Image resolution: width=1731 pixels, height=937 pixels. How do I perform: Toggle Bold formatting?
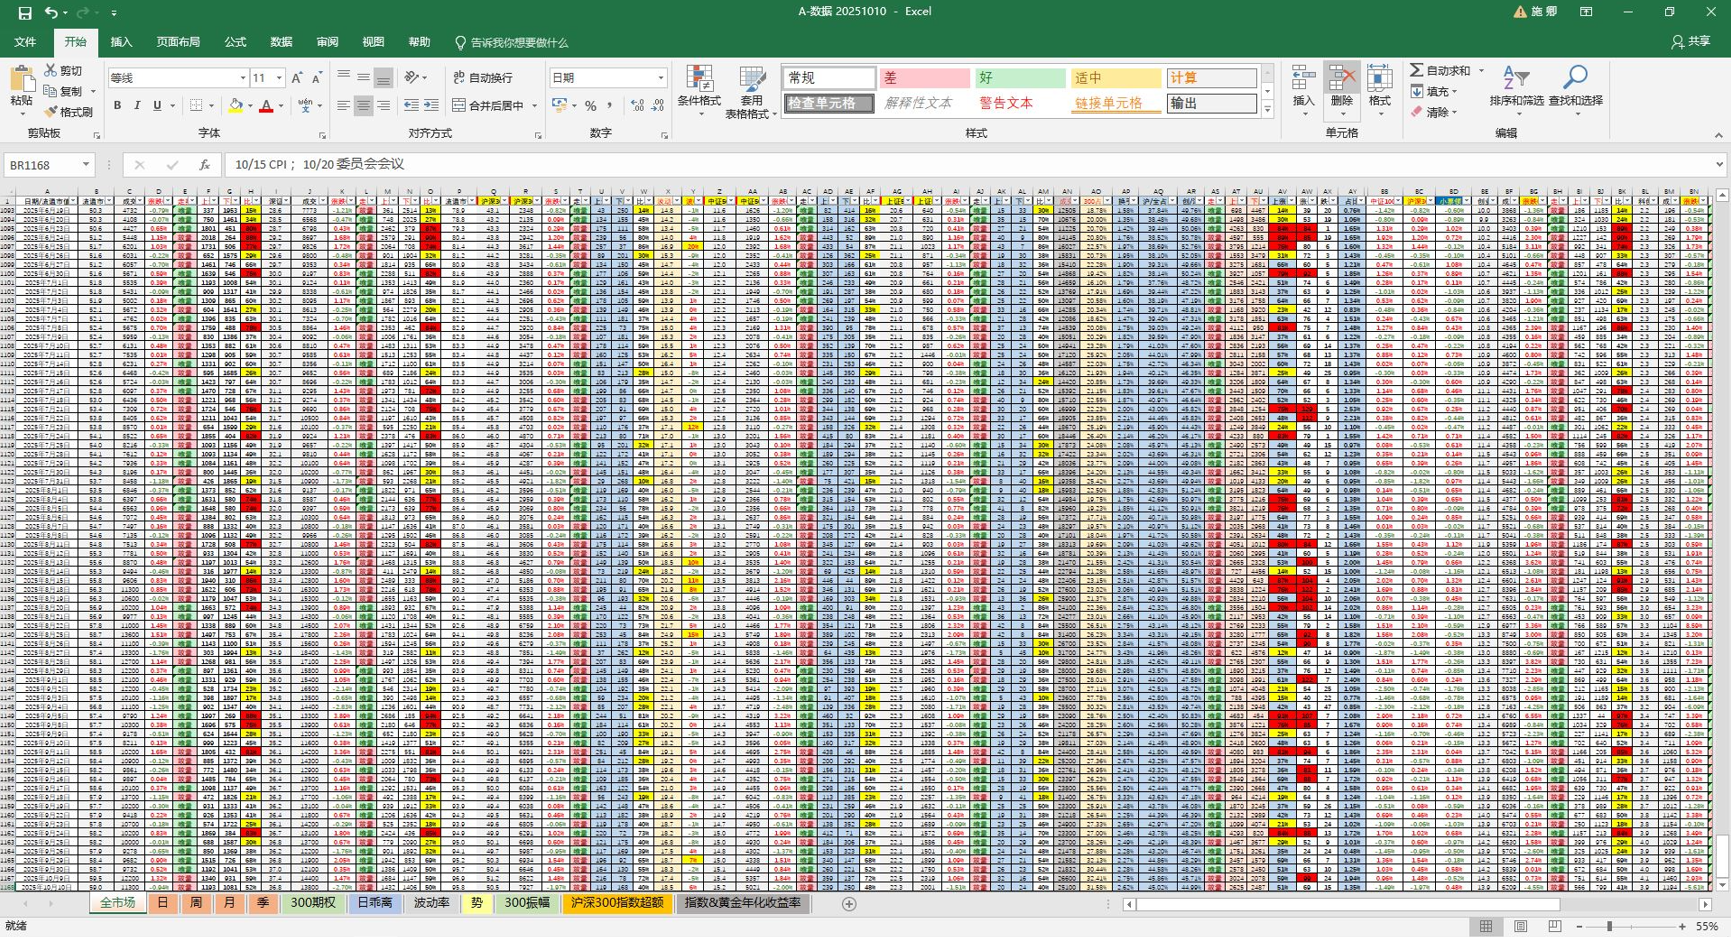coord(117,106)
